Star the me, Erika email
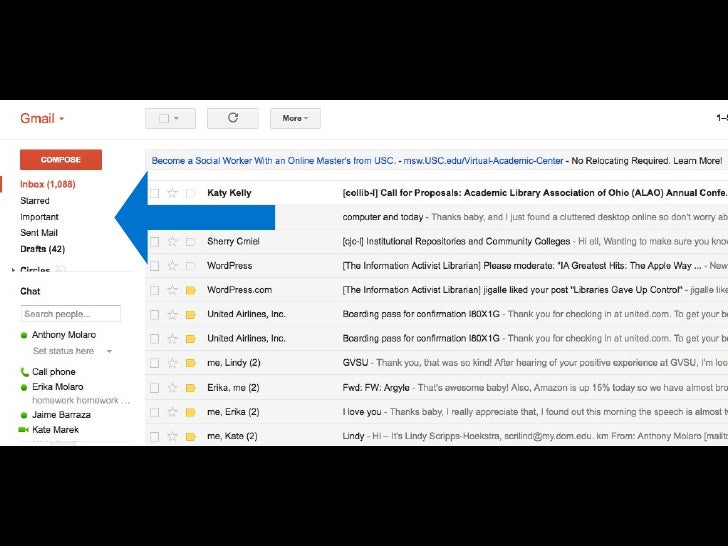 tap(172, 412)
